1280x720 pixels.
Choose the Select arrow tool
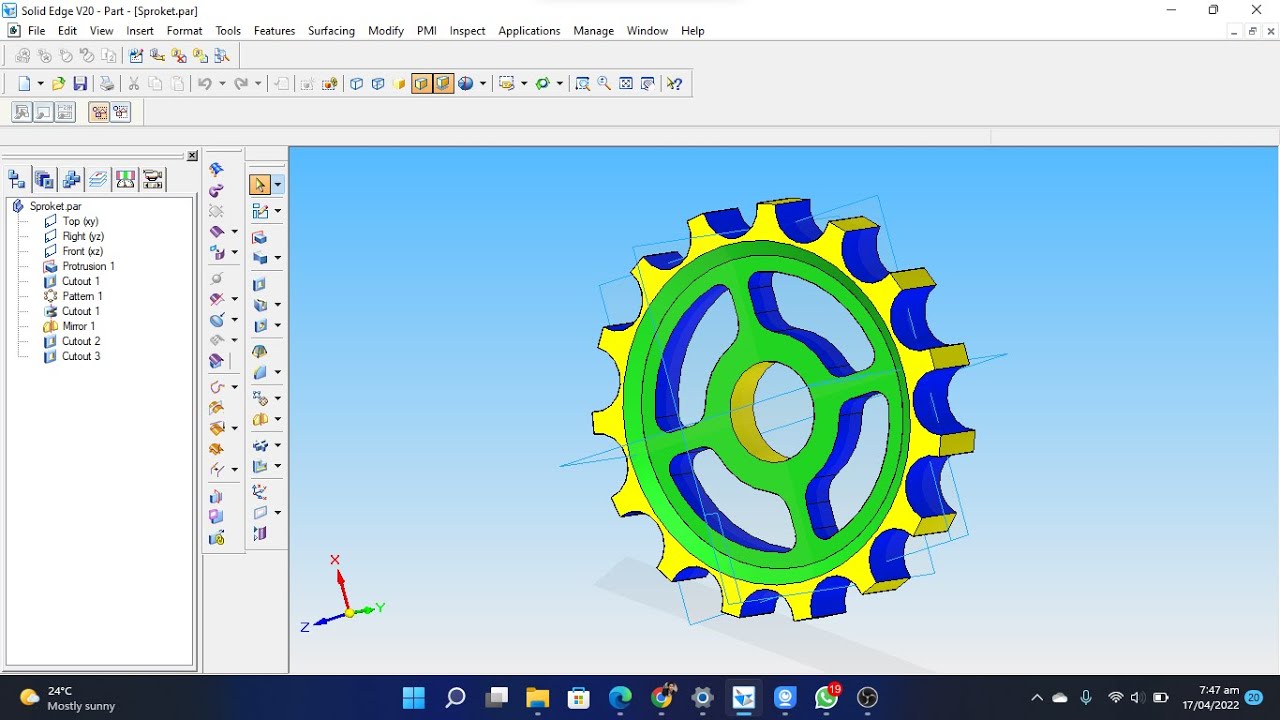[260, 185]
